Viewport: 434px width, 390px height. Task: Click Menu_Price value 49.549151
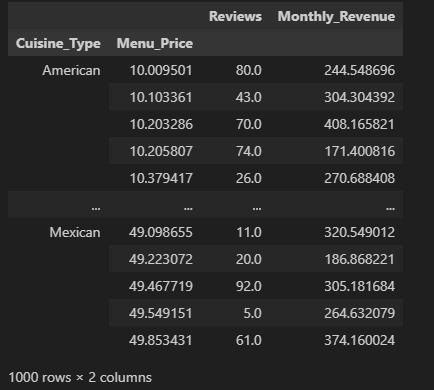point(161,313)
